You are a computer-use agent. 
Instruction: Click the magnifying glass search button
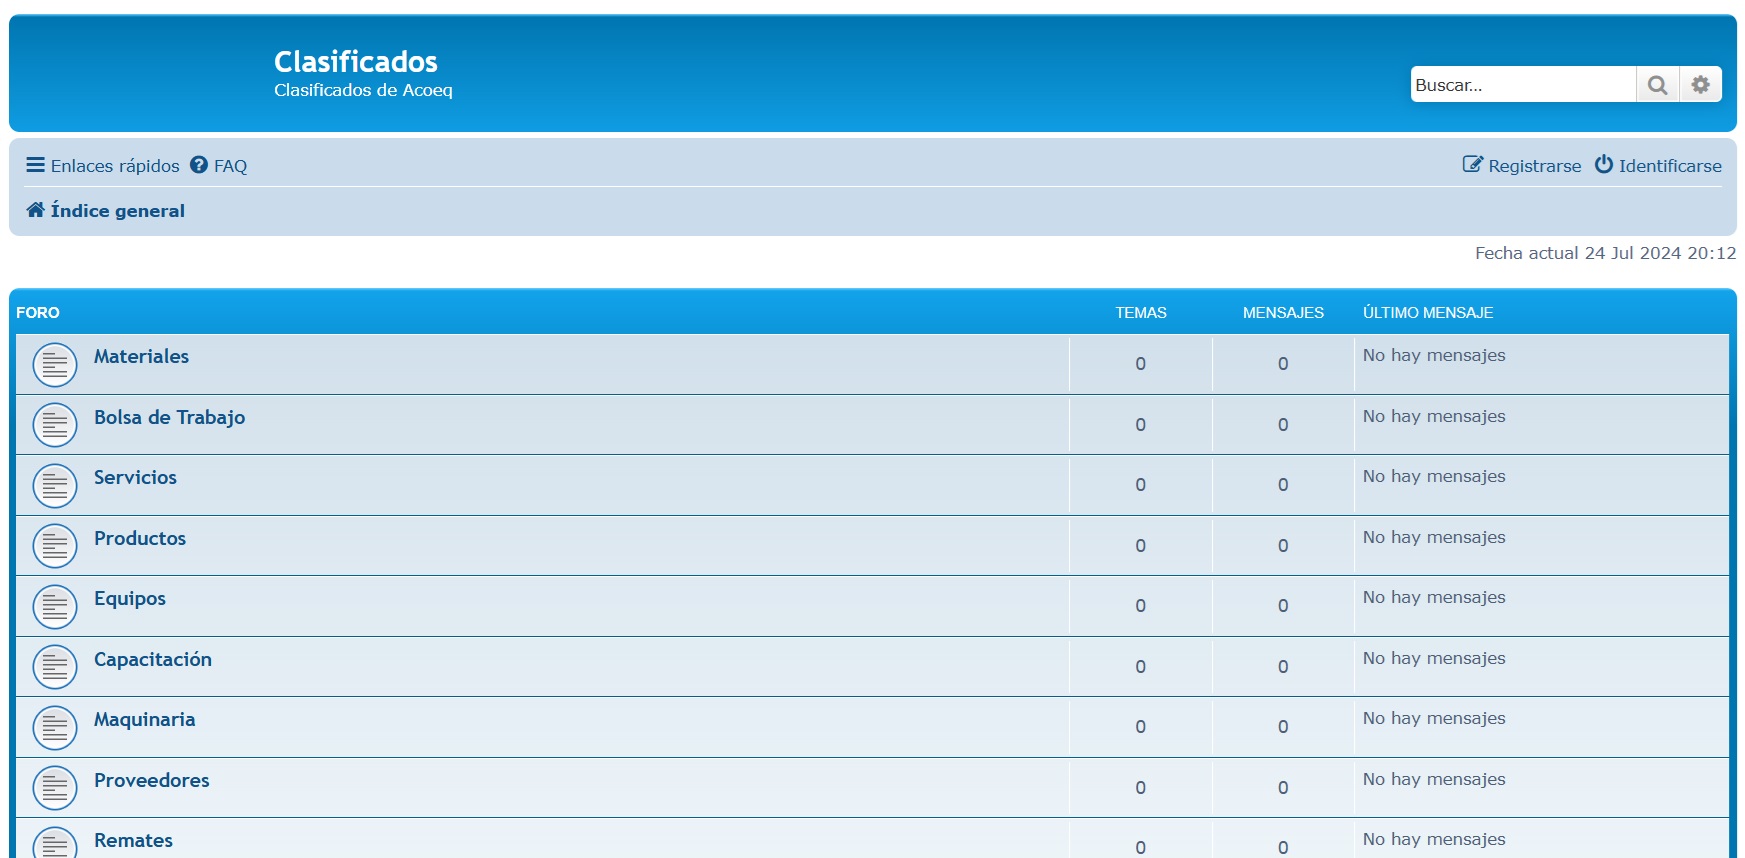[x=1657, y=85]
